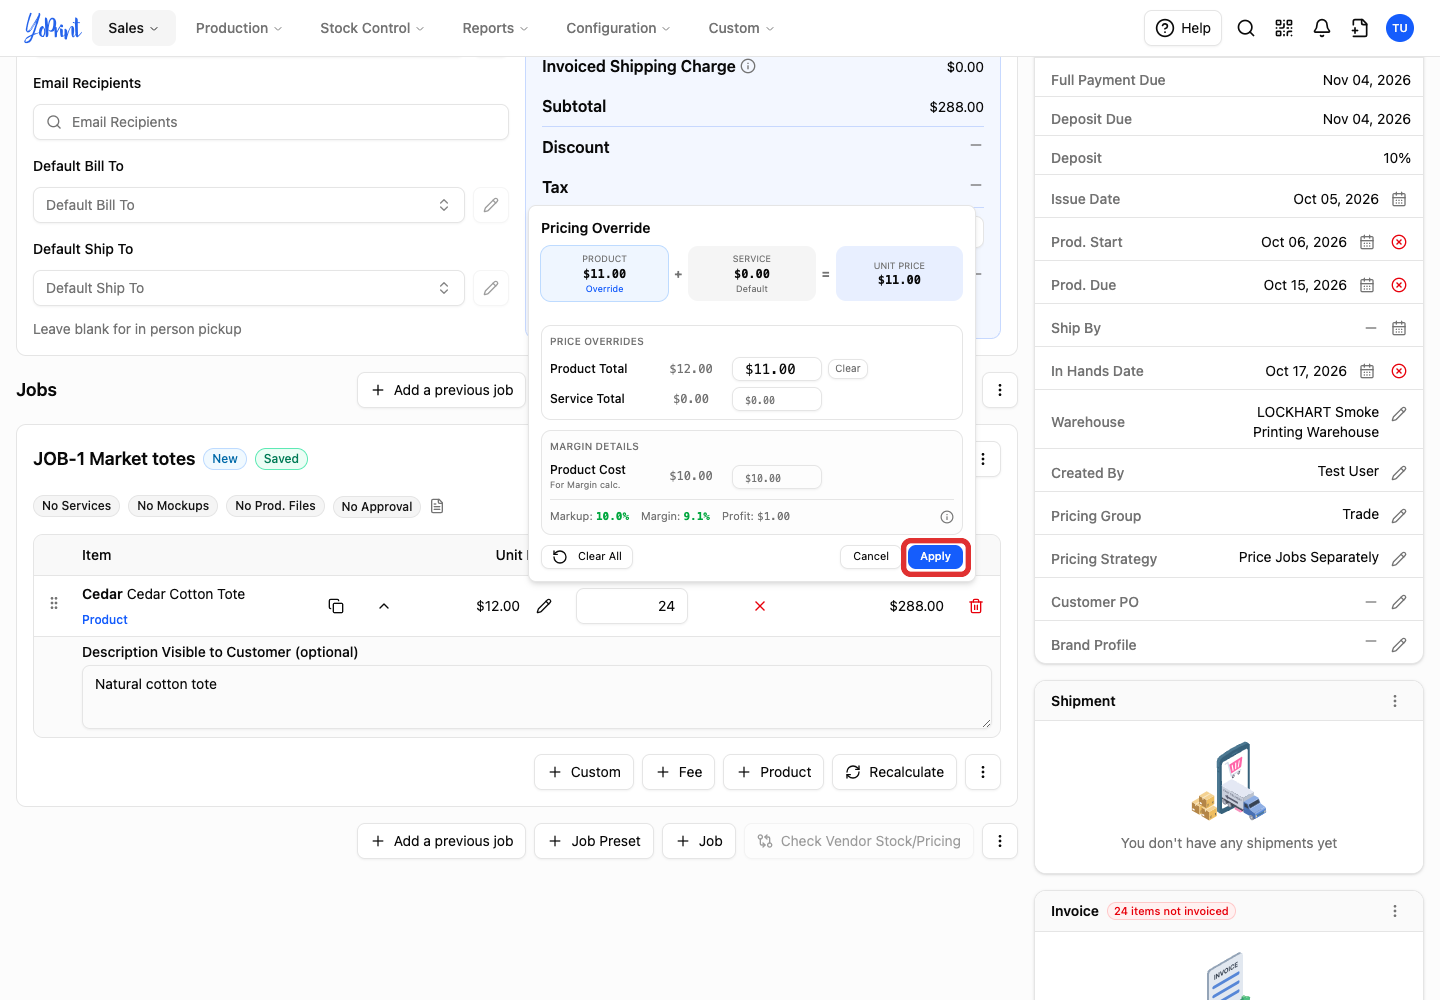Viewport: 1440px width, 1000px height.
Task: Edit the Warehouse field
Action: 1399,414
